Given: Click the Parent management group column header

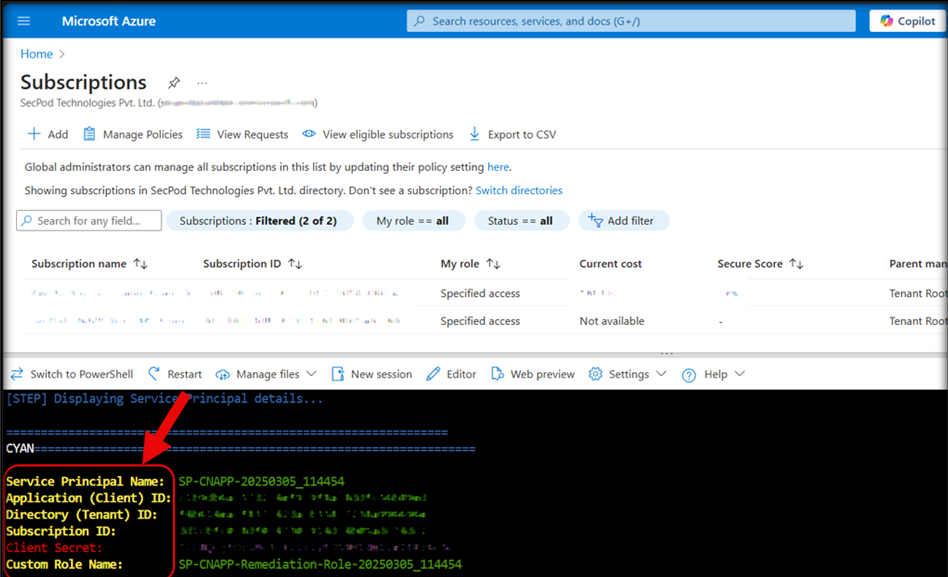Looking at the screenshot, I should (918, 264).
